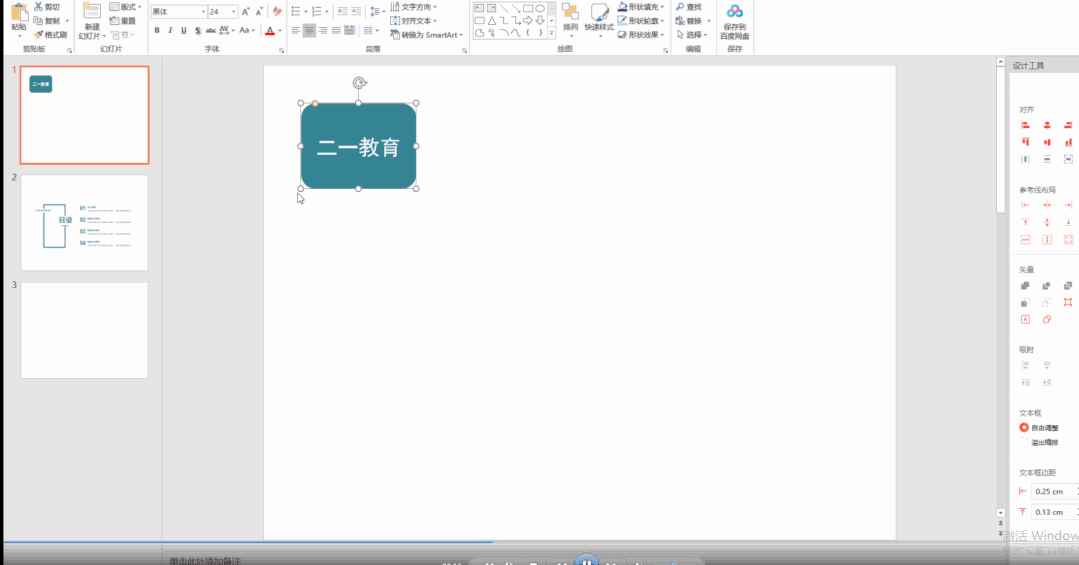Open Text Direction (文字方向) menu

[x=414, y=7]
